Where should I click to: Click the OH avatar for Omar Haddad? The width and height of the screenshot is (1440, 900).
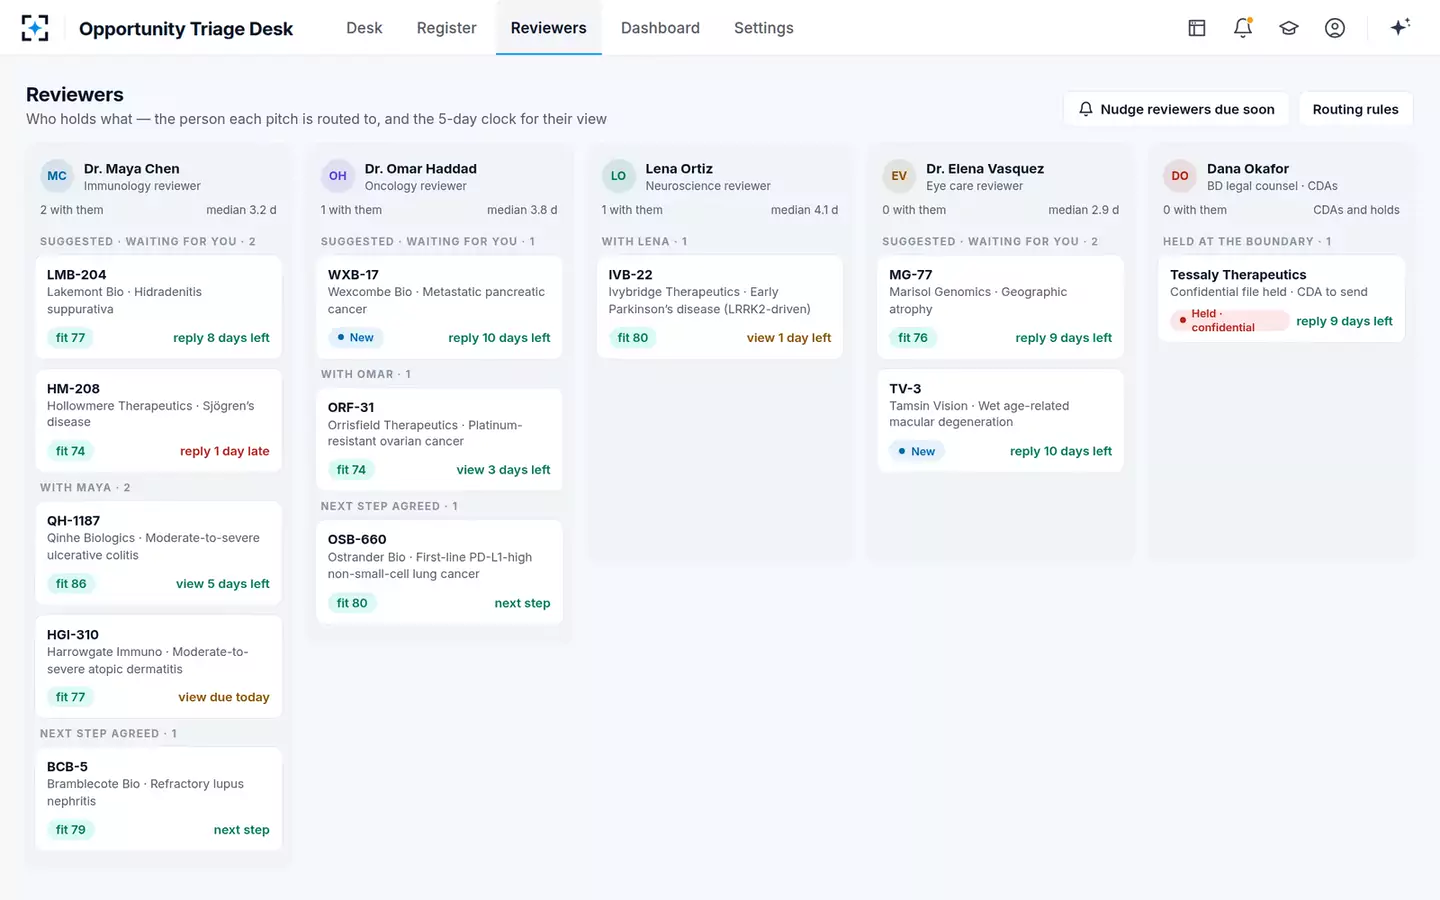tap(338, 176)
